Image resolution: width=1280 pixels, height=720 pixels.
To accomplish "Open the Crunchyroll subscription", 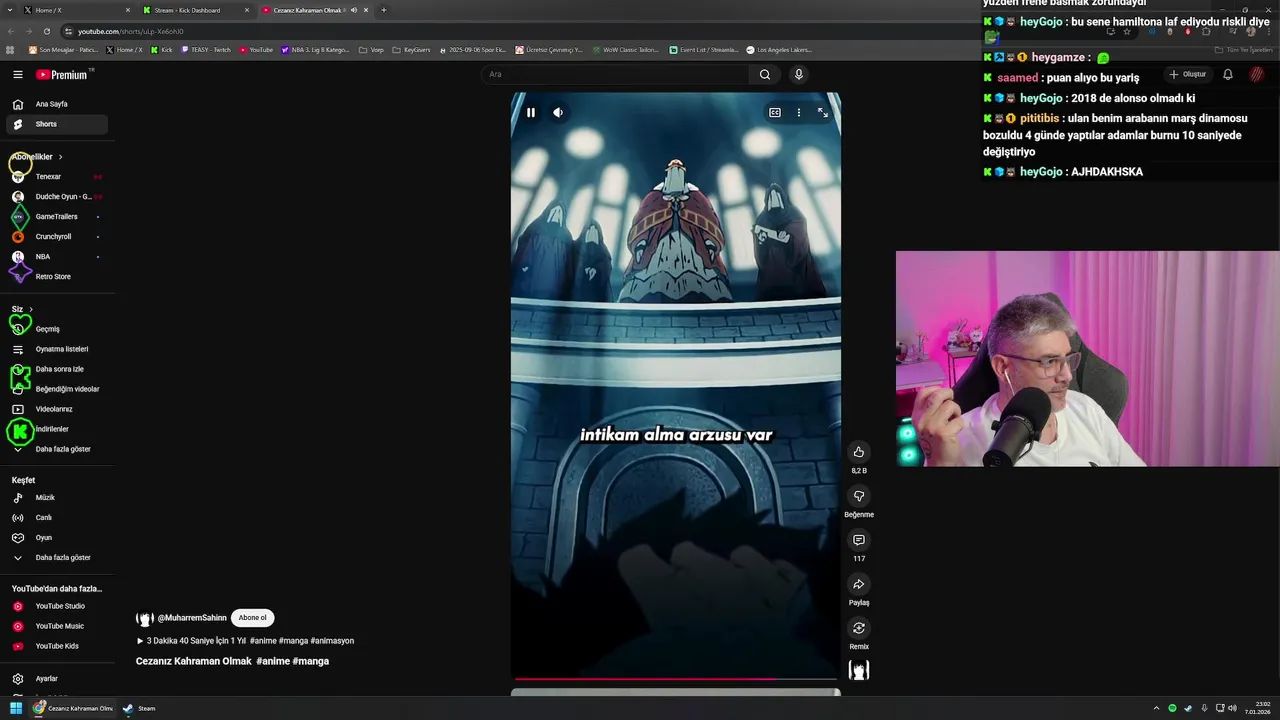I will 57,237.
